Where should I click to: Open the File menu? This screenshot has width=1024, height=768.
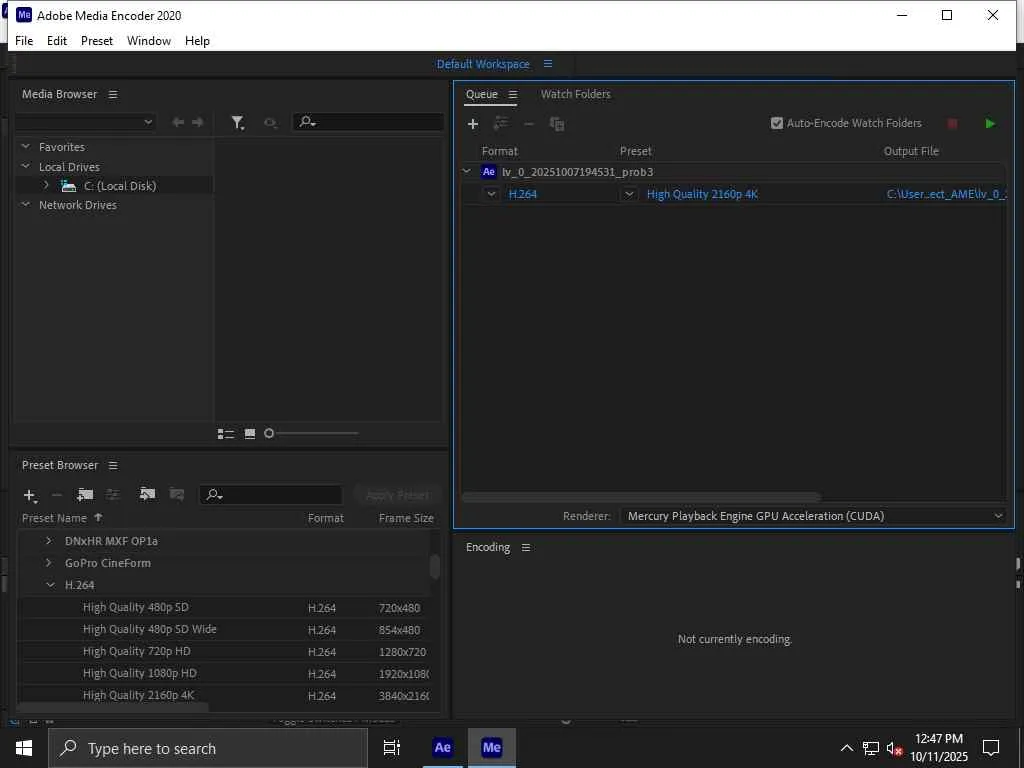pyautogui.click(x=24, y=40)
